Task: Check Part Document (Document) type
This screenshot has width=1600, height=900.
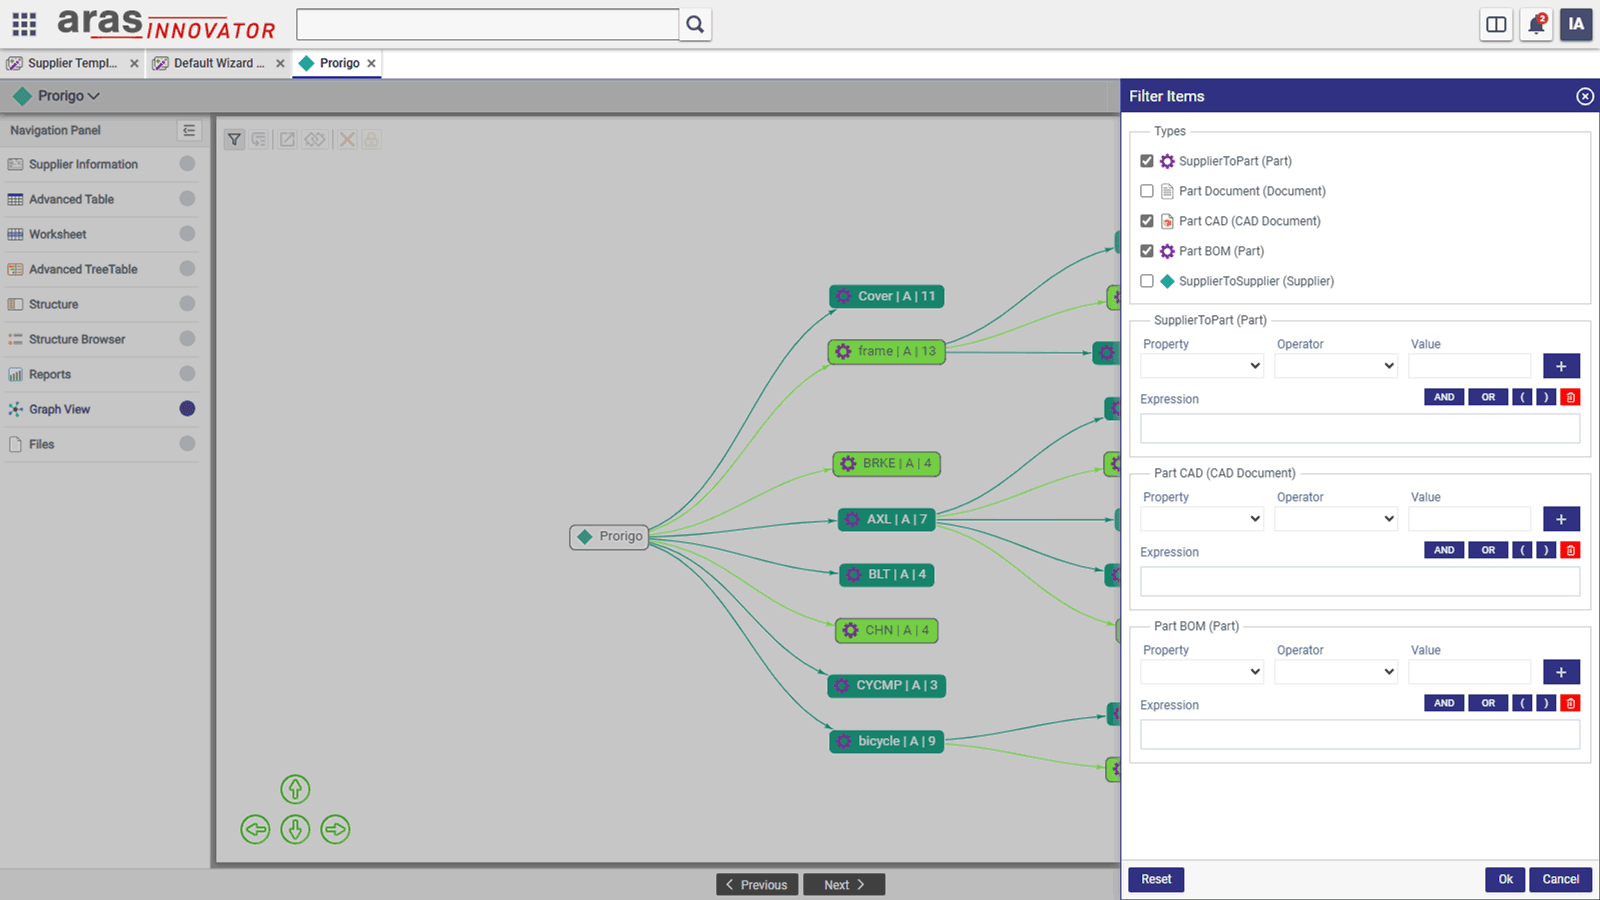Action: [1147, 191]
